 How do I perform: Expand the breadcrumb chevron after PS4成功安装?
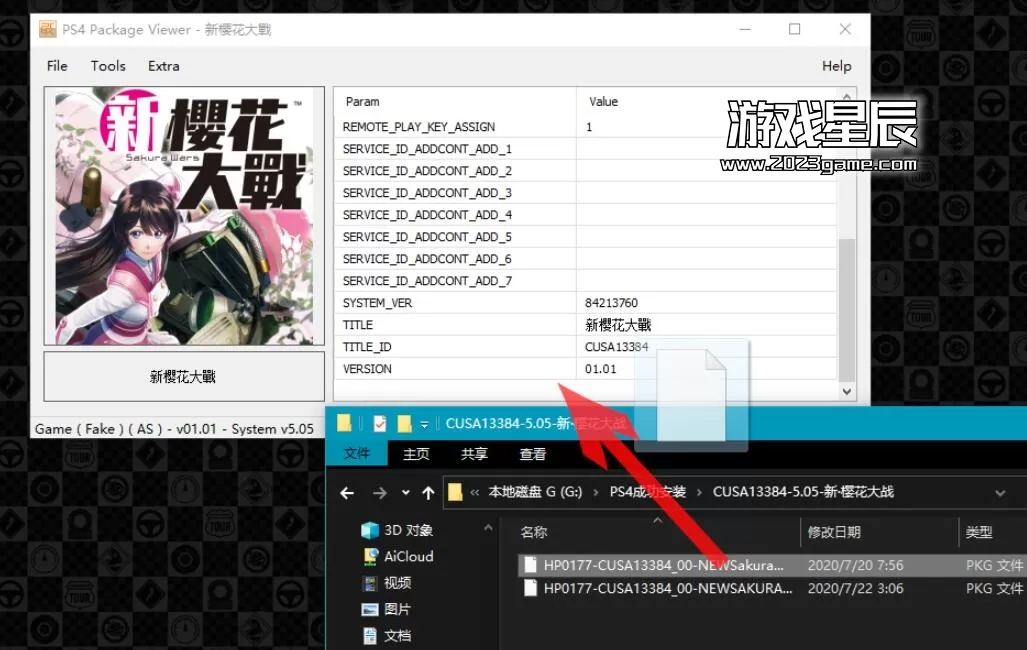coord(698,492)
